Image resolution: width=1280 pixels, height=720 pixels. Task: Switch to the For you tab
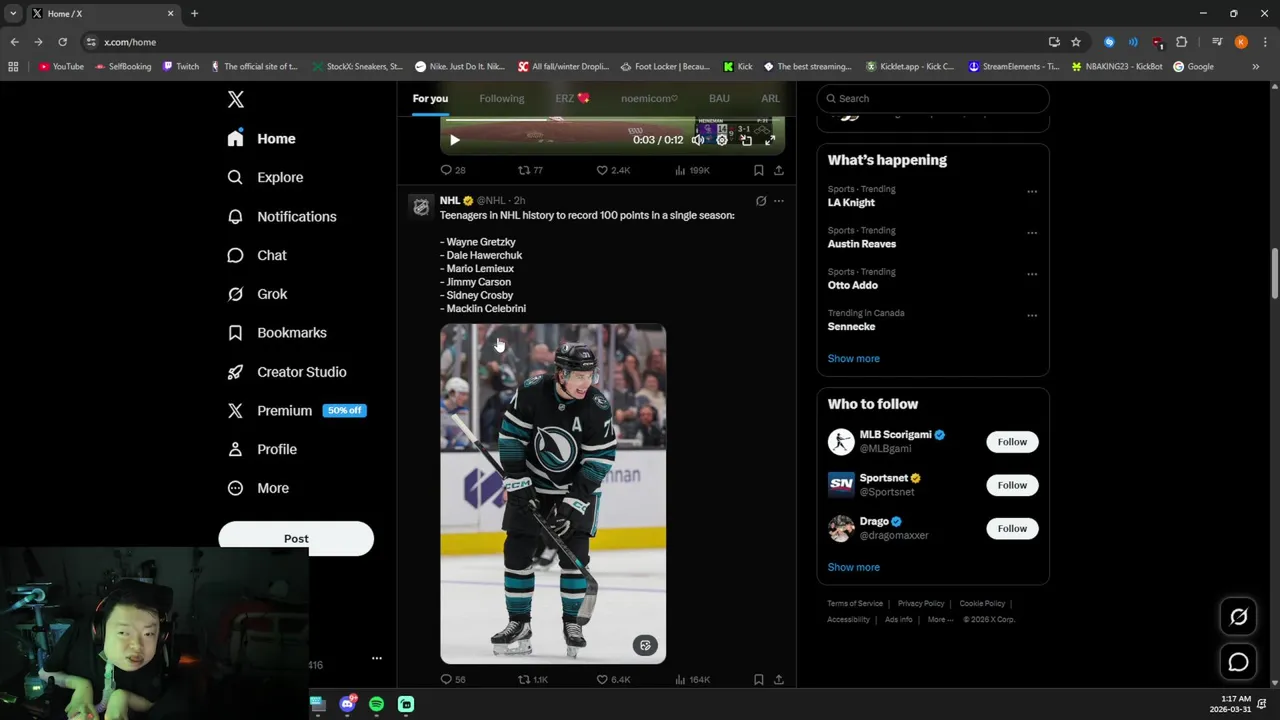pos(430,98)
